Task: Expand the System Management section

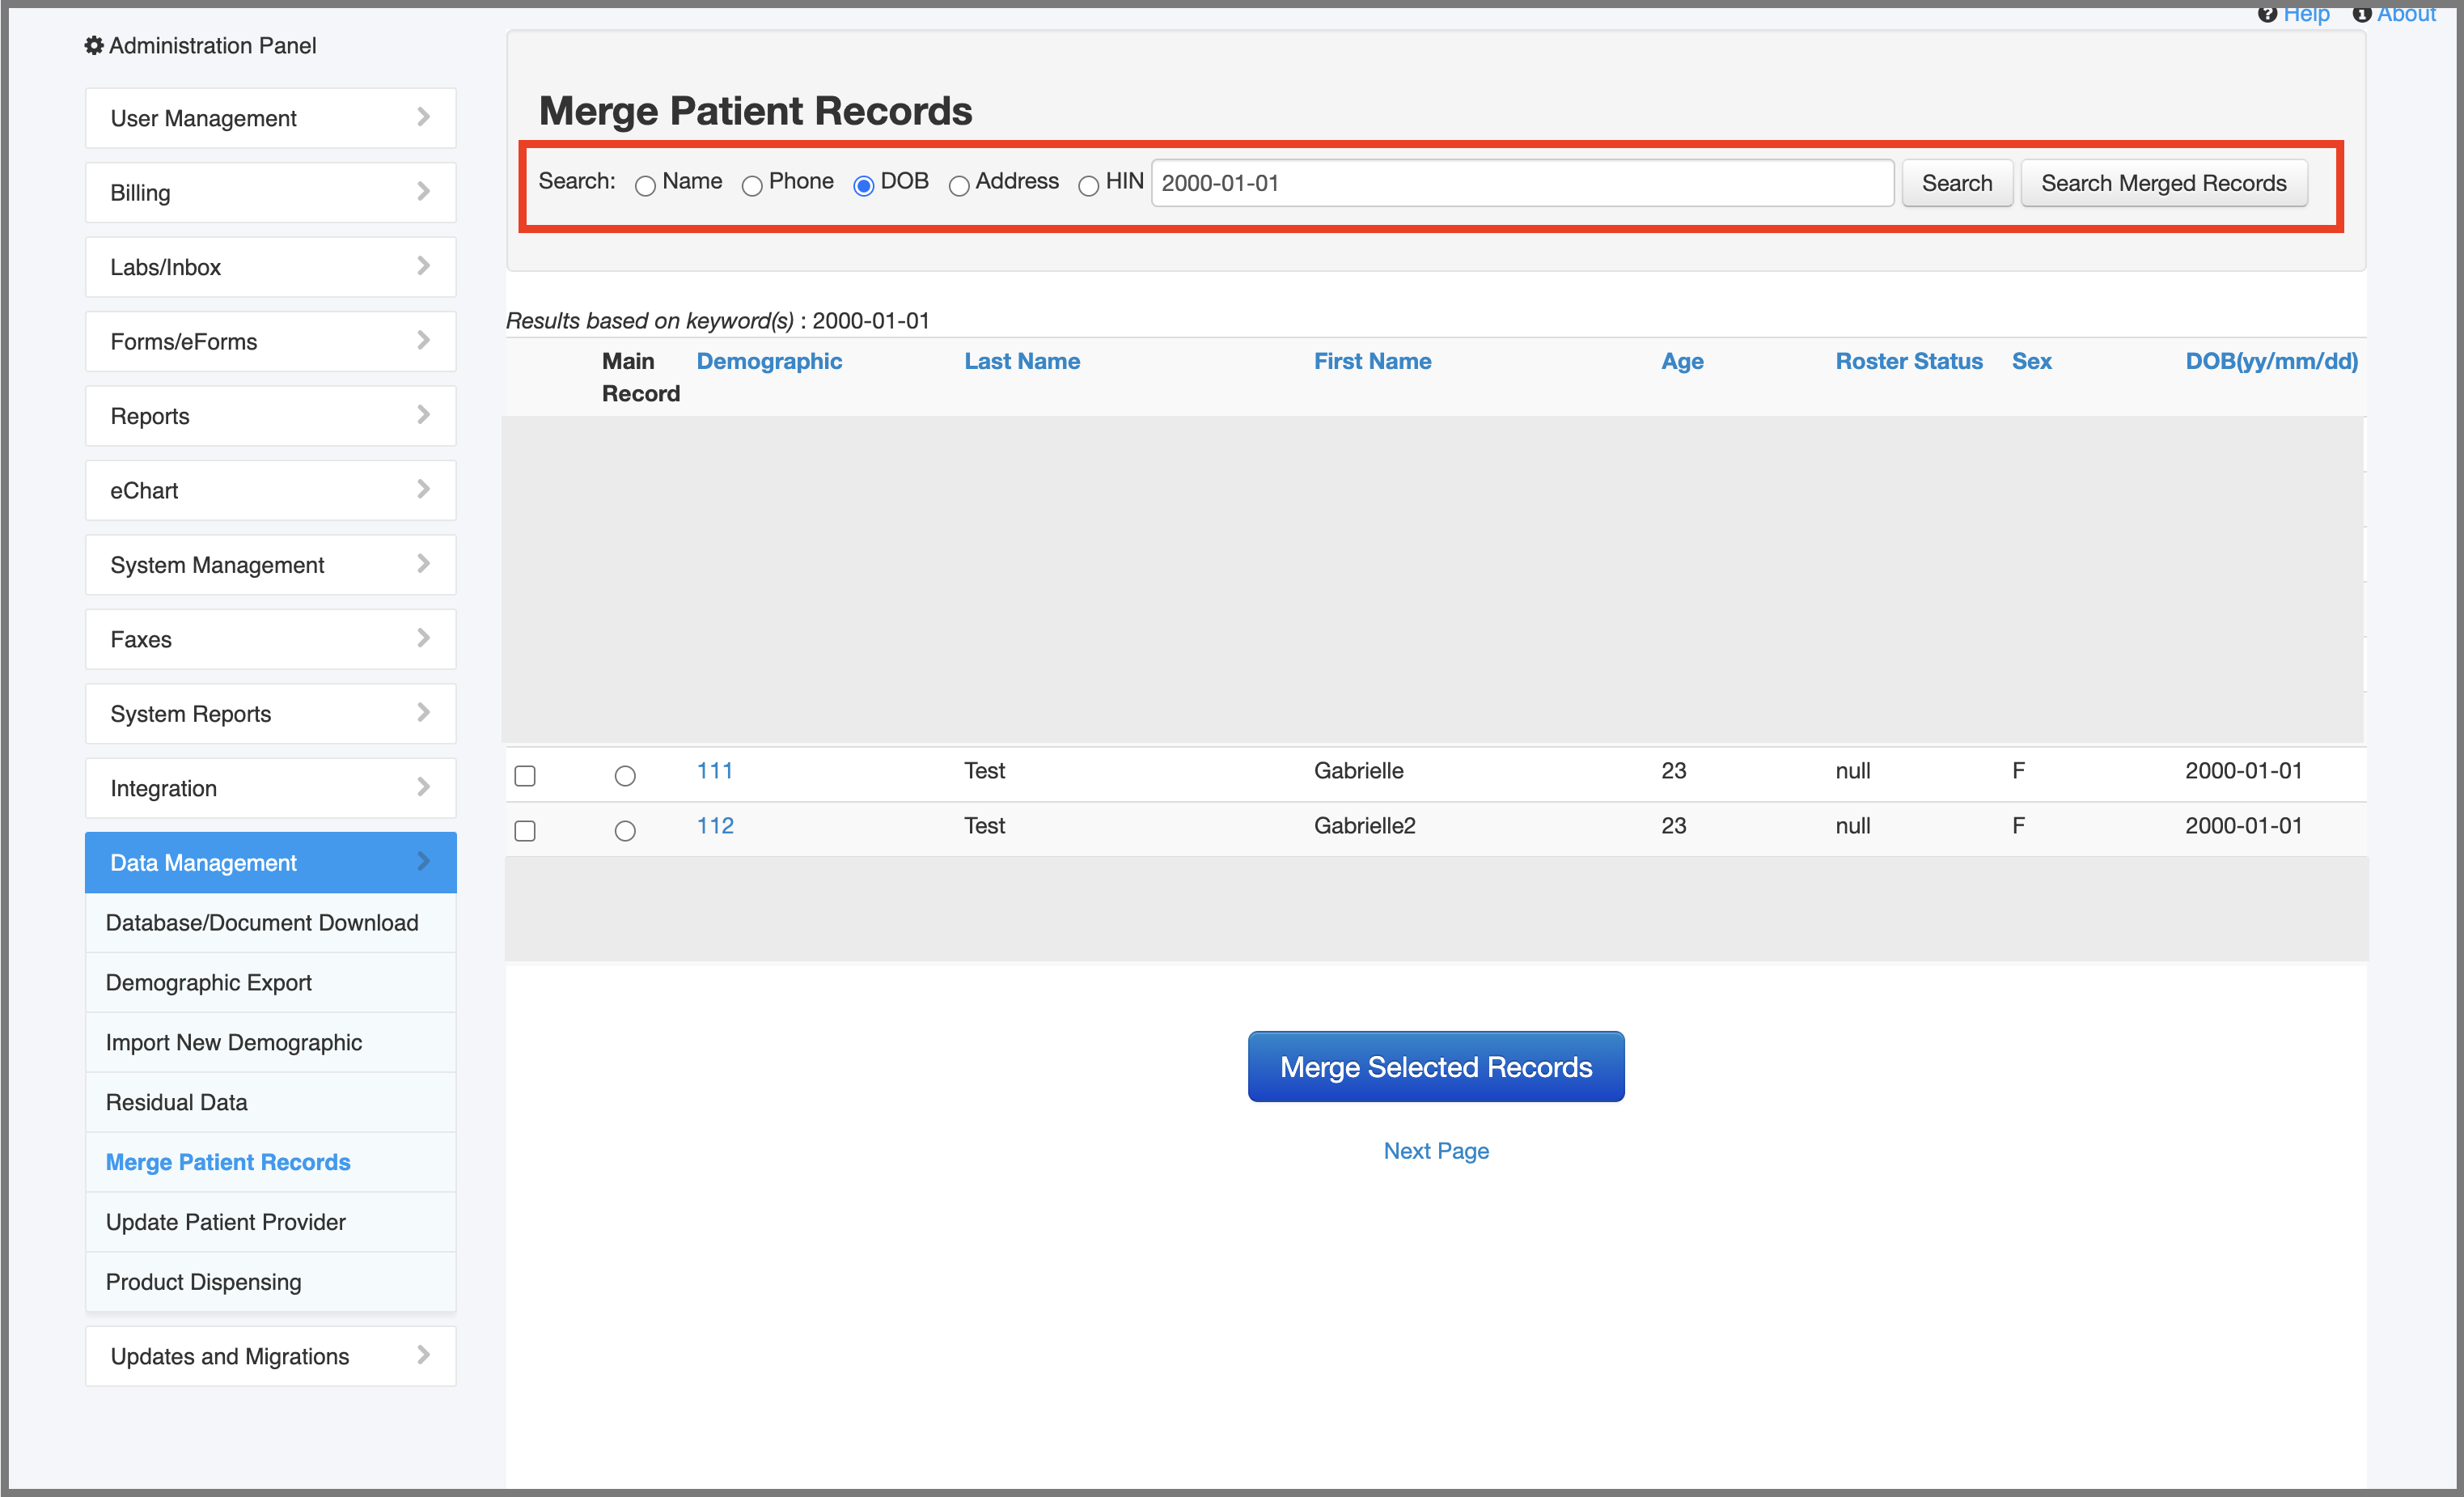Action: point(270,565)
